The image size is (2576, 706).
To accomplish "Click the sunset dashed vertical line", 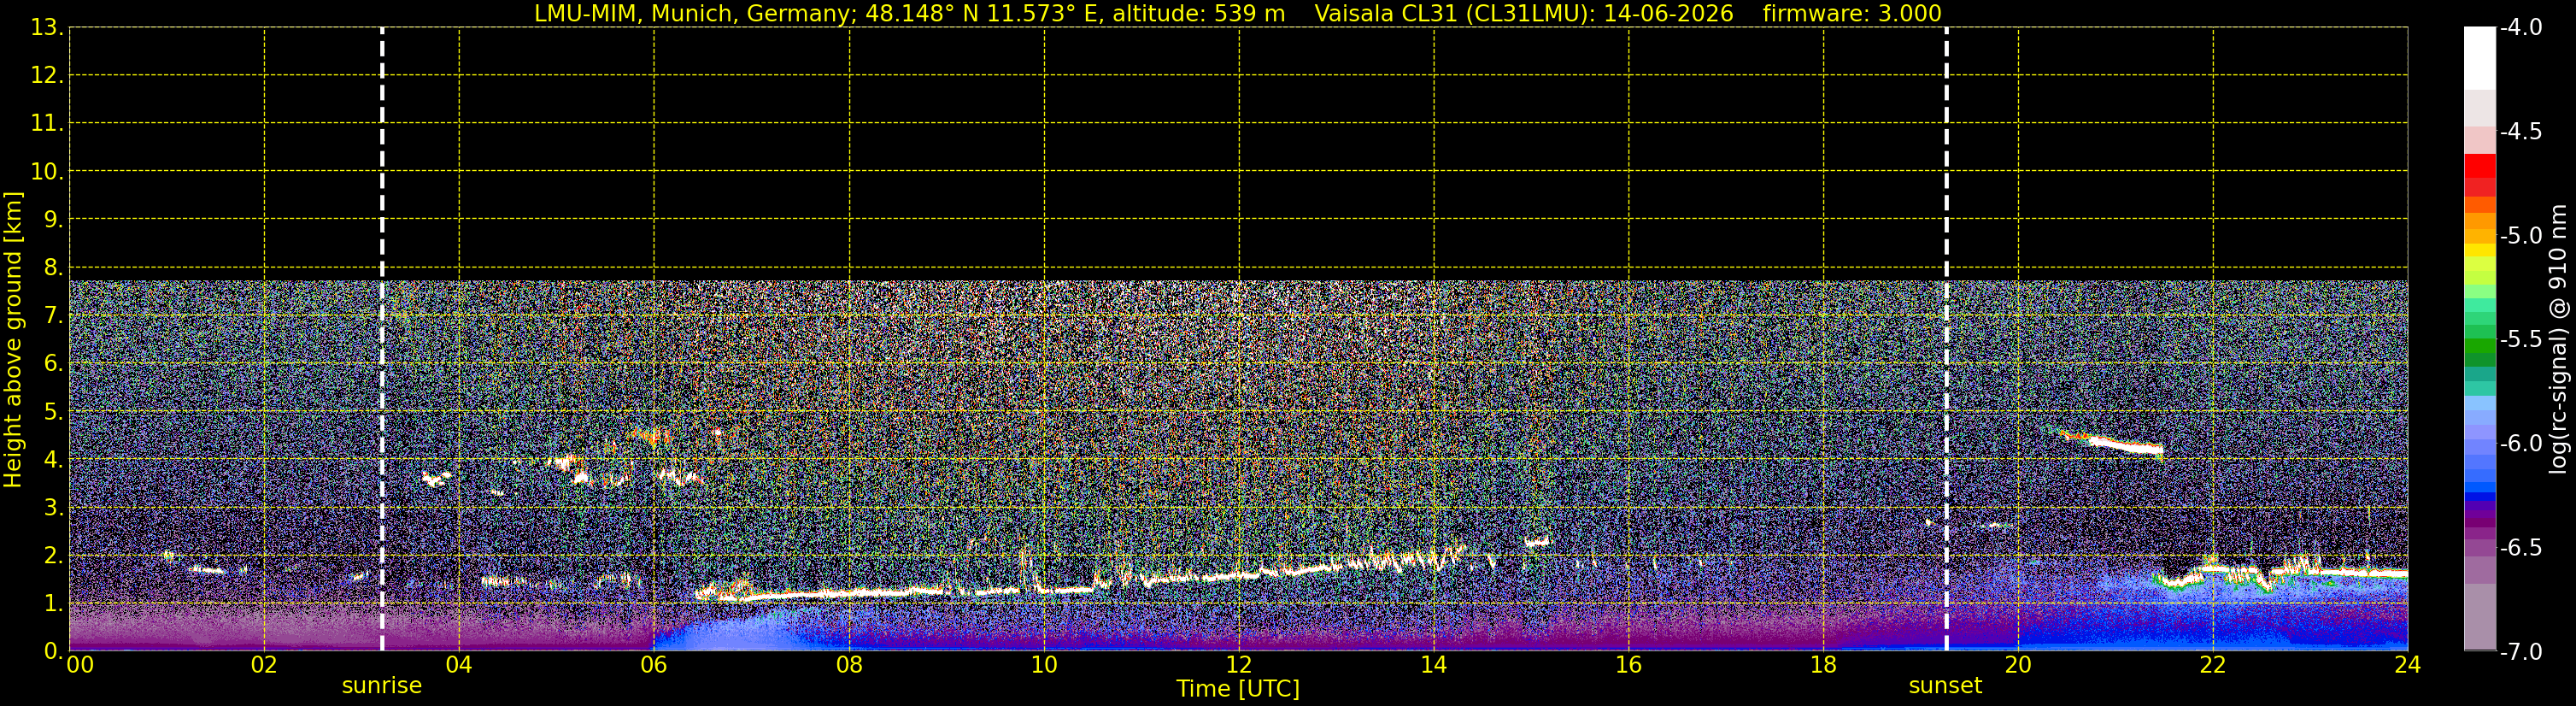I will click(x=1946, y=339).
